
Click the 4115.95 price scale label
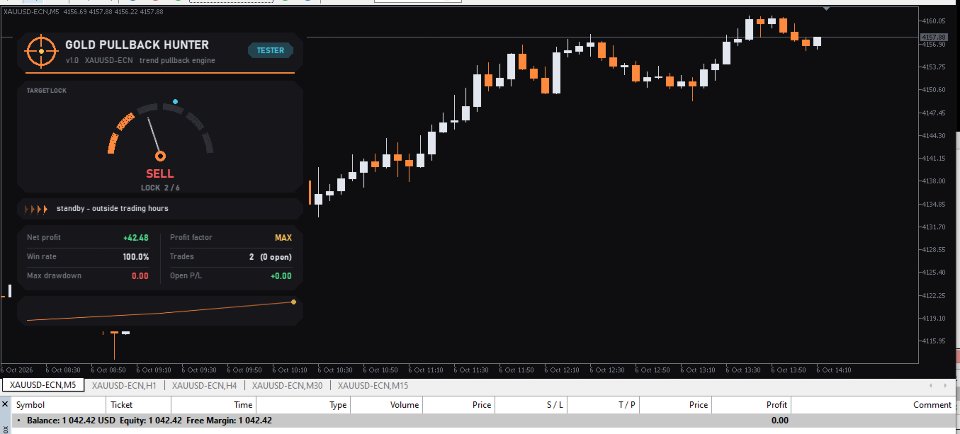click(933, 341)
